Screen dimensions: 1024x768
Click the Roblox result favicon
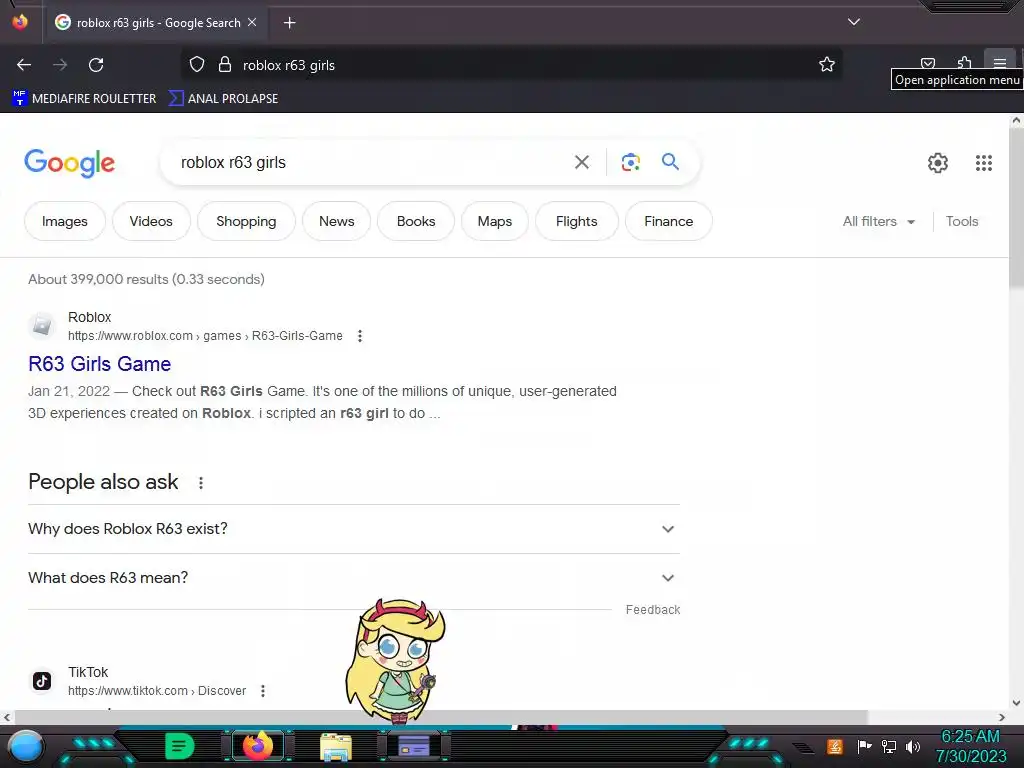(42, 325)
